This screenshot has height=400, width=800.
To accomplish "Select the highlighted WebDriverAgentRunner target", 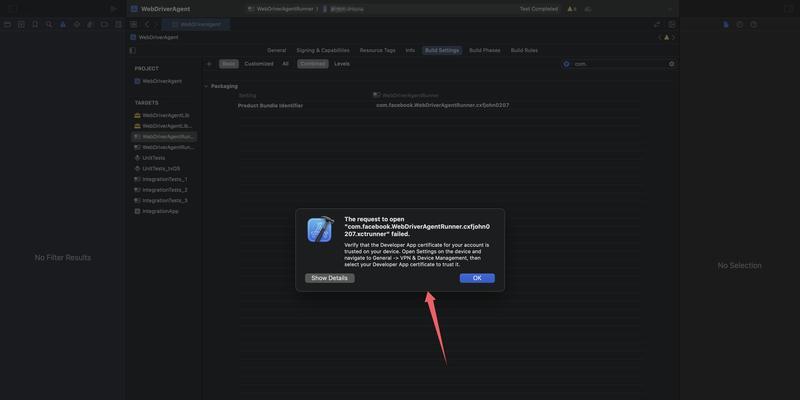I will (164, 137).
